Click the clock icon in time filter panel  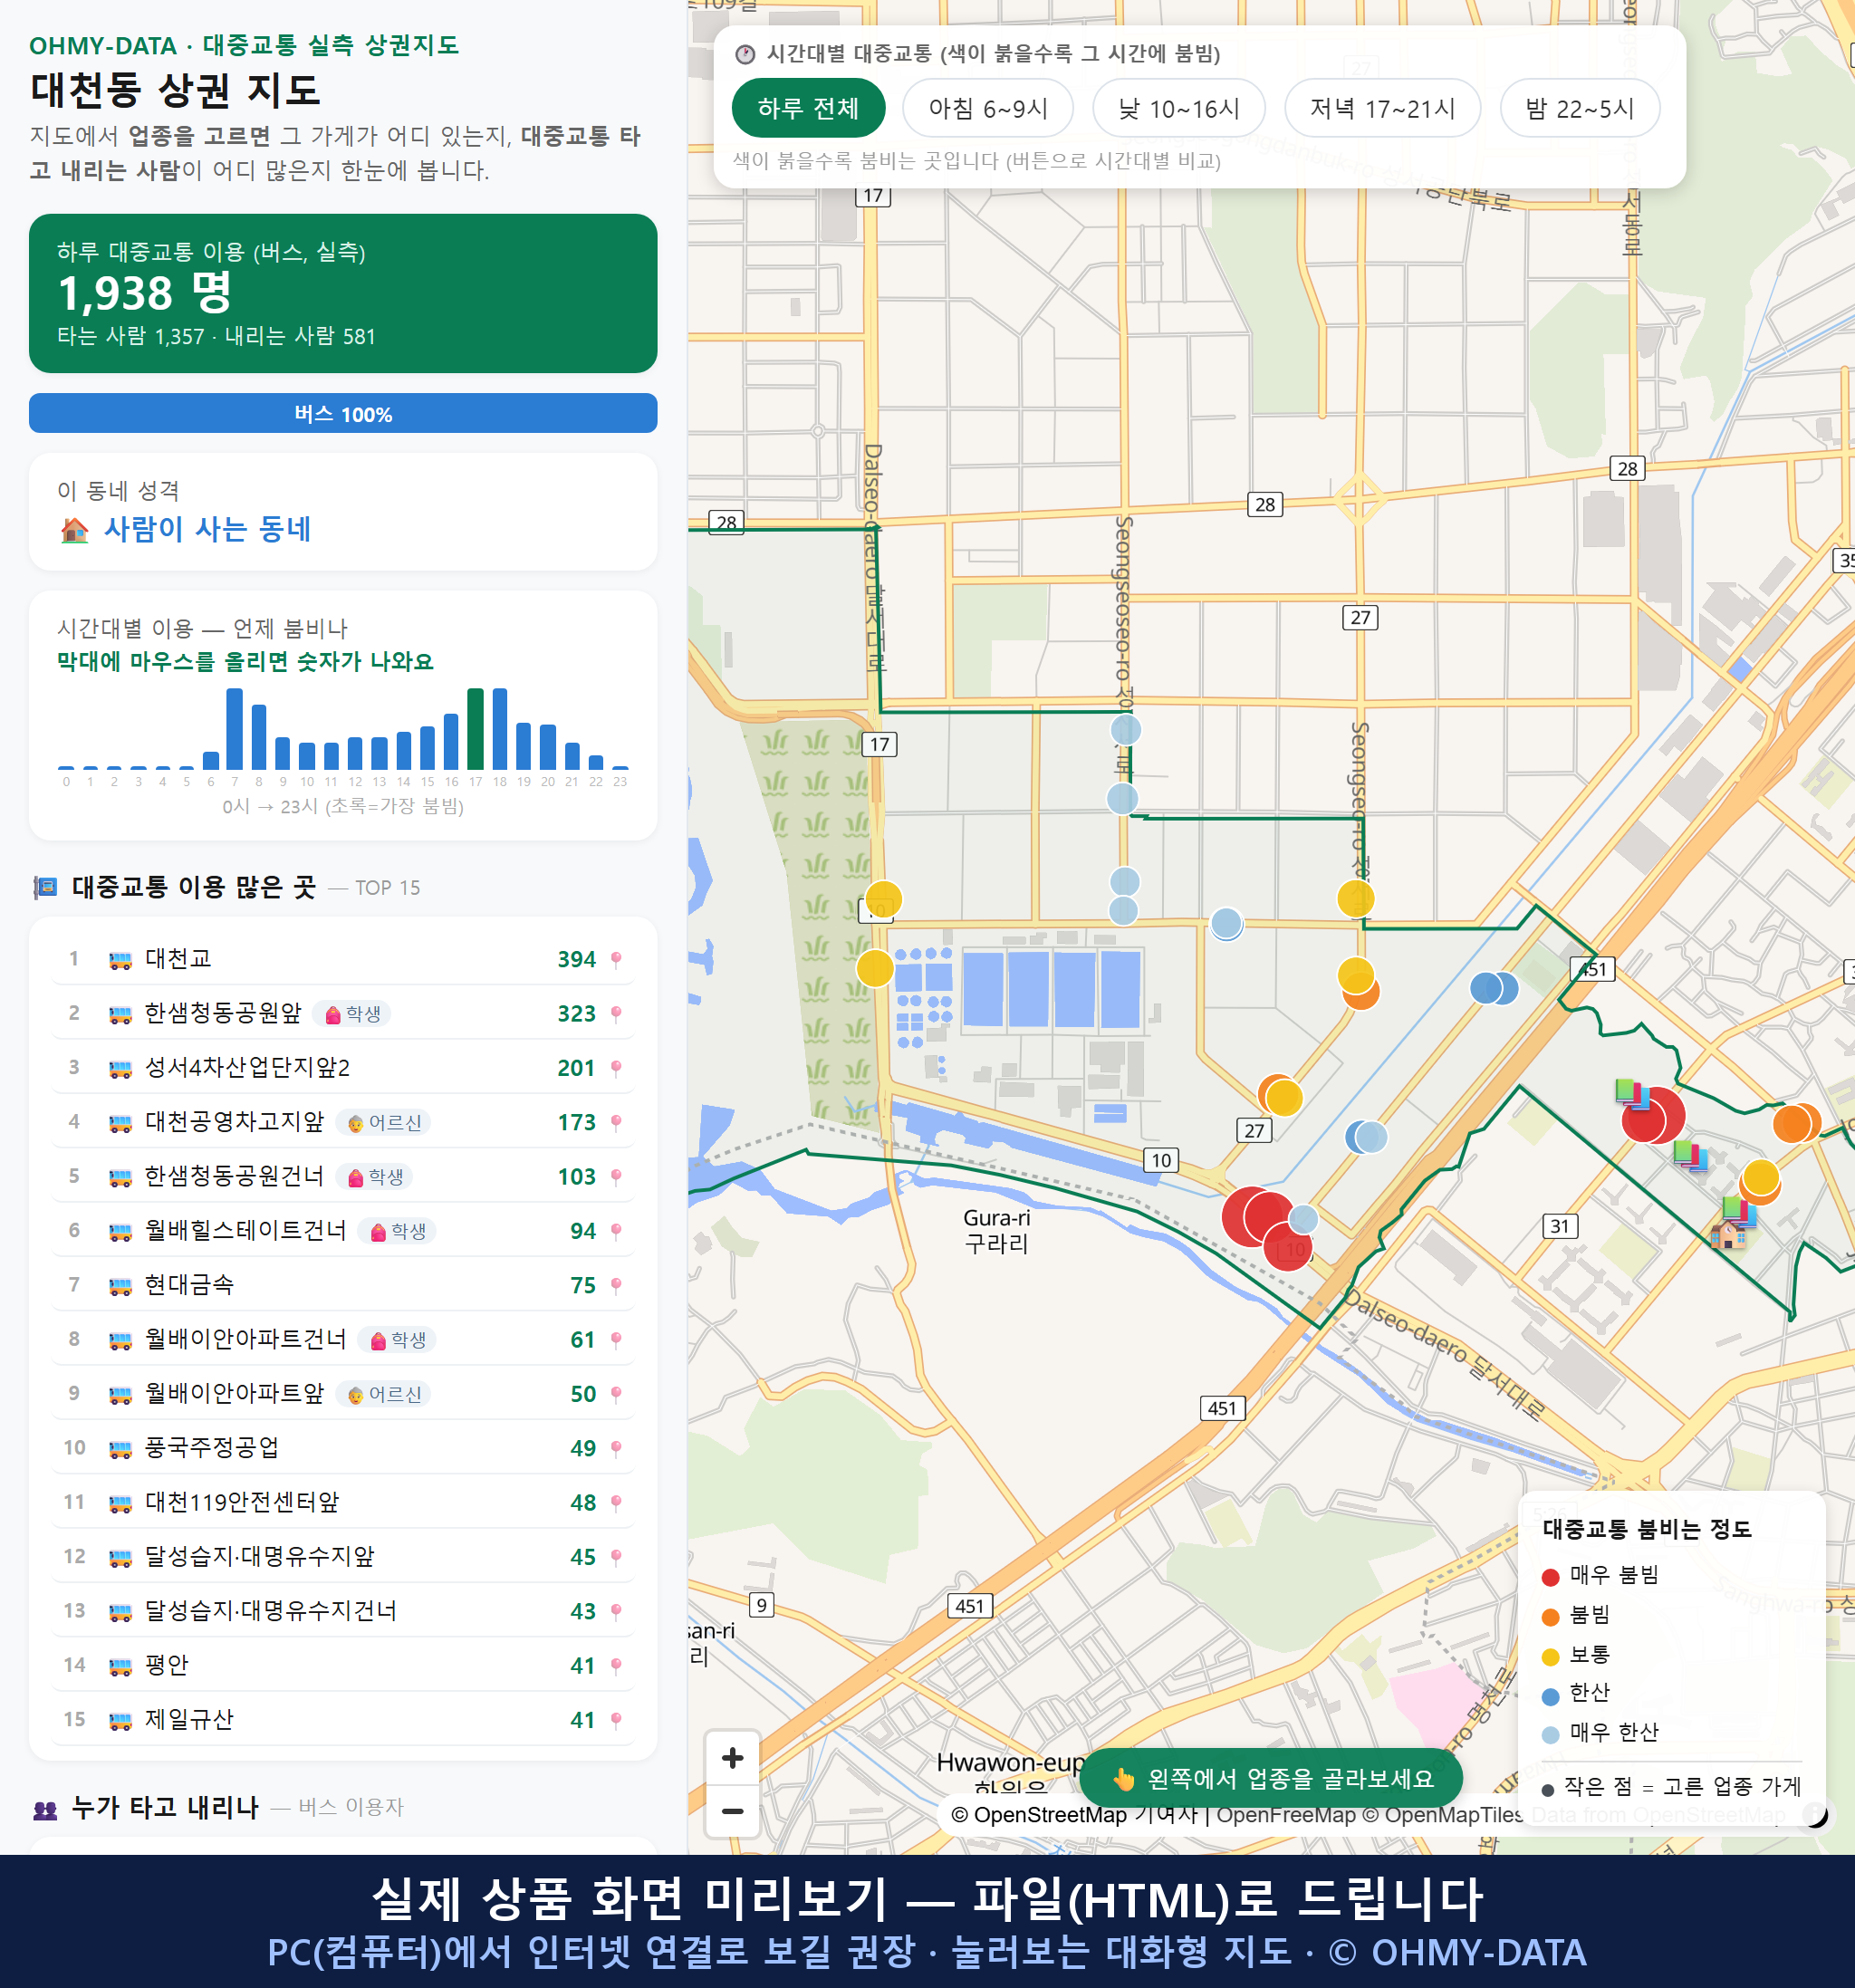click(x=745, y=54)
